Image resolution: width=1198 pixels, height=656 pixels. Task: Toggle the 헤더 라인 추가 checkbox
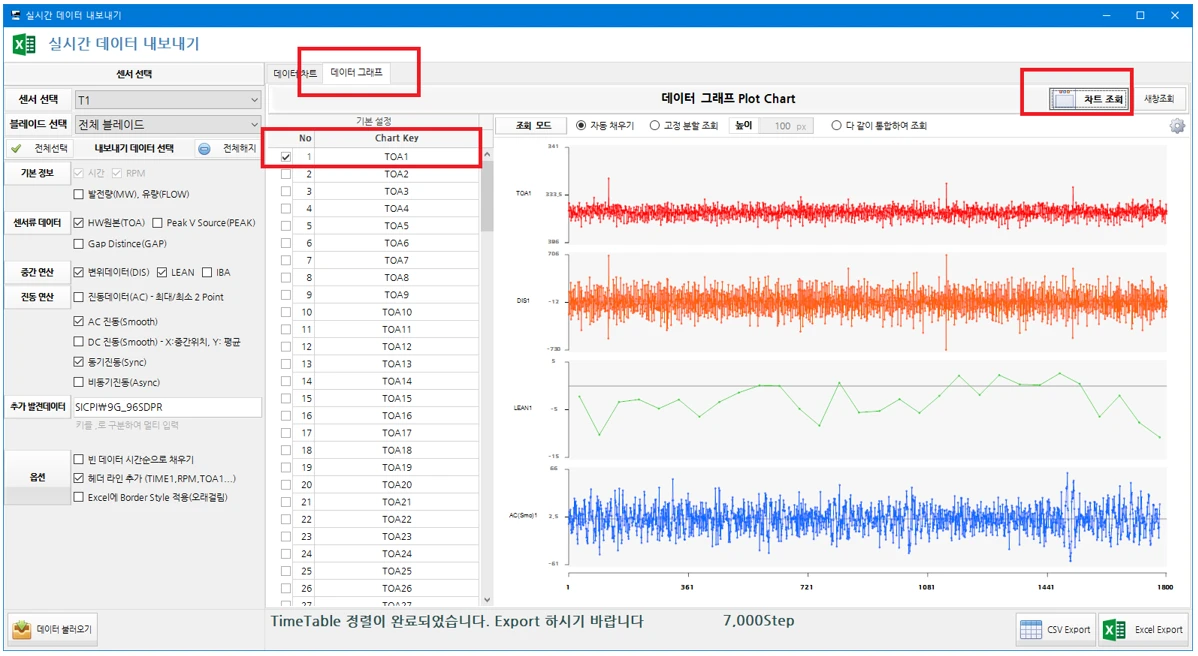coord(79,479)
